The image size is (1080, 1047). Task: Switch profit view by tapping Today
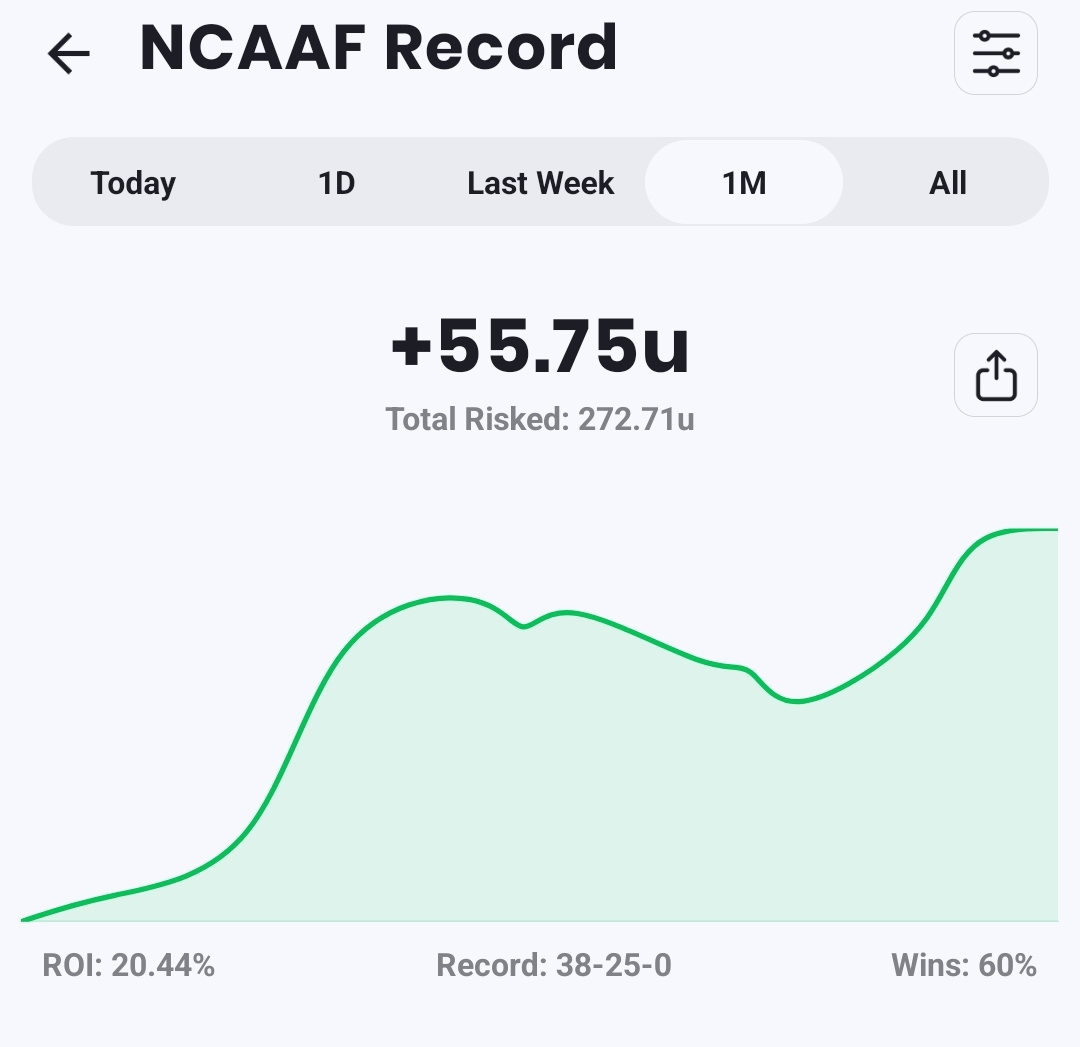tap(133, 182)
